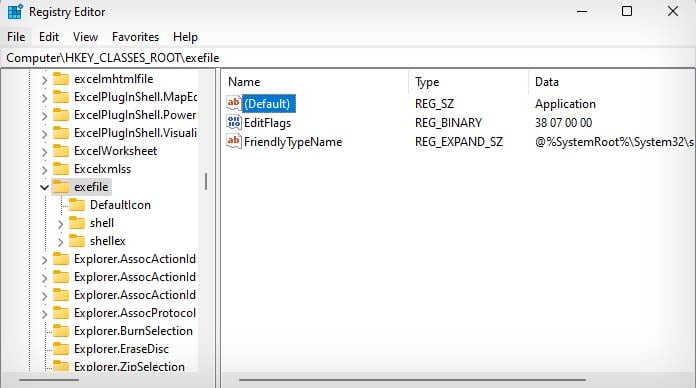Select the Explorer.BurnSelection key label
This screenshot has width=696, height=388.
[x=133, y=331]
